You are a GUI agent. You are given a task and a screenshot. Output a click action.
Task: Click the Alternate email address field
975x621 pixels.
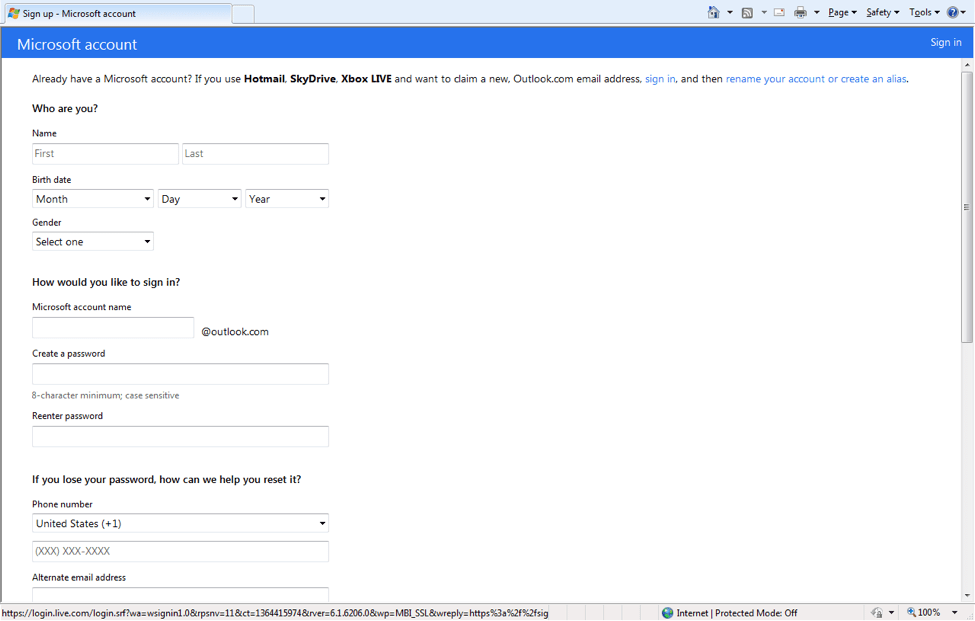(180, 594)
